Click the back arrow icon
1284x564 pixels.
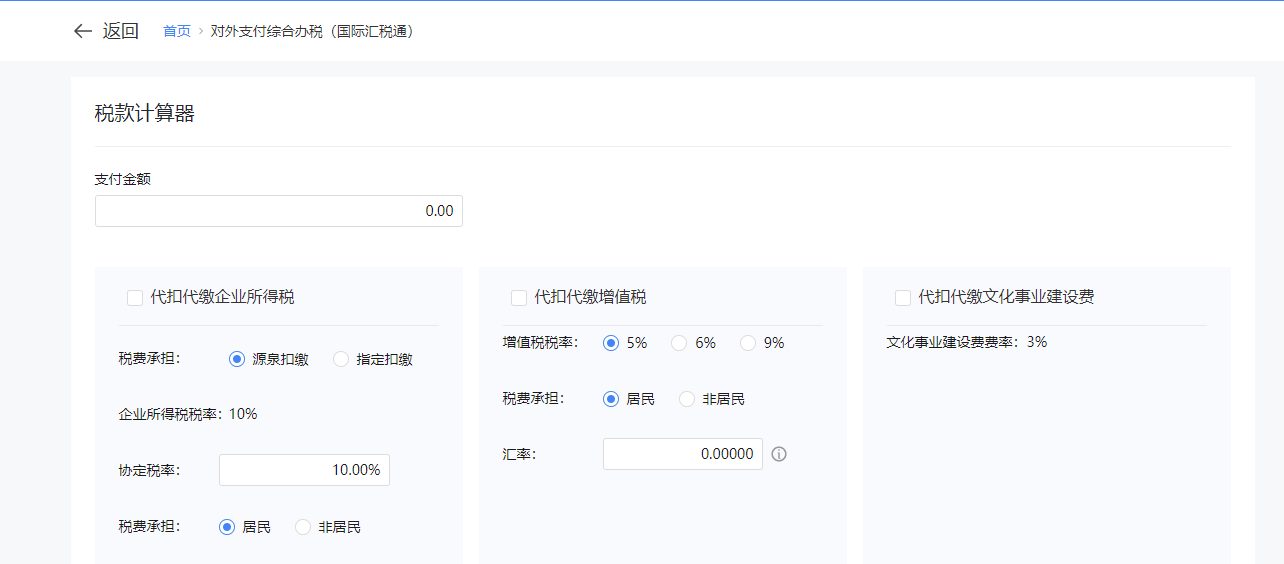[82, 31]
